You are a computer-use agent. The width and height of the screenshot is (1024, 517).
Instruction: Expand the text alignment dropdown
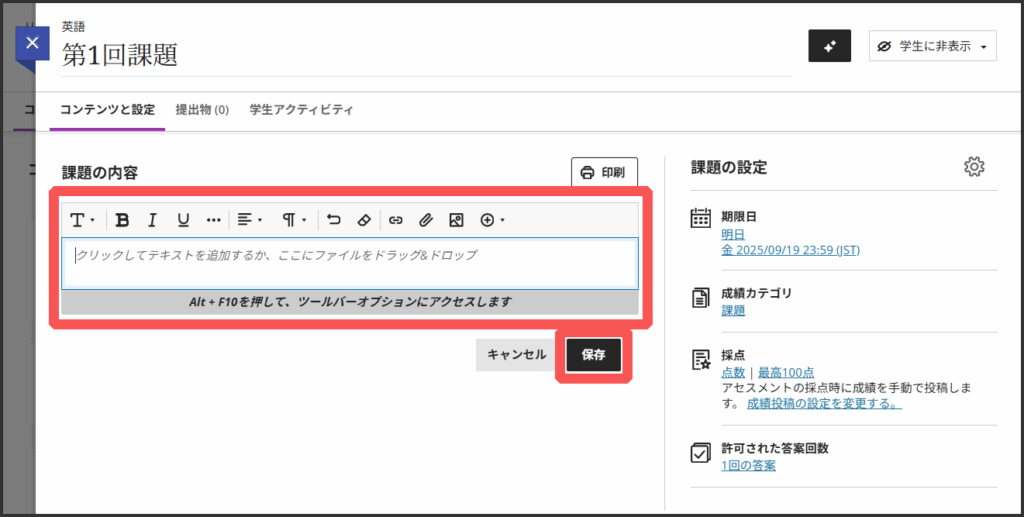(x=249, y=220)
